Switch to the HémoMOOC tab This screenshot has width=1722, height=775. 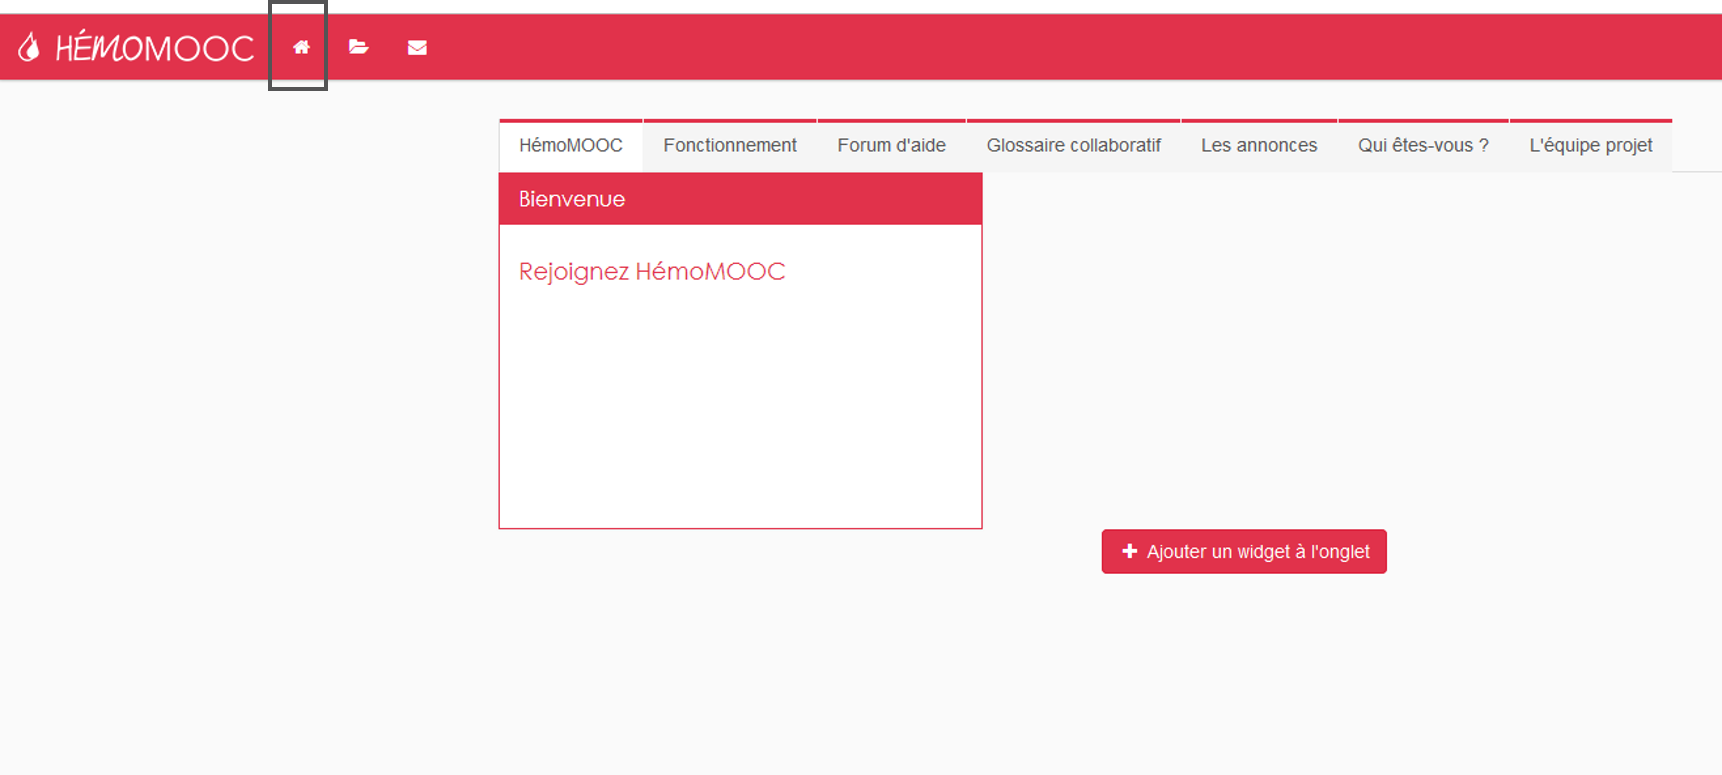click(571, 145)
